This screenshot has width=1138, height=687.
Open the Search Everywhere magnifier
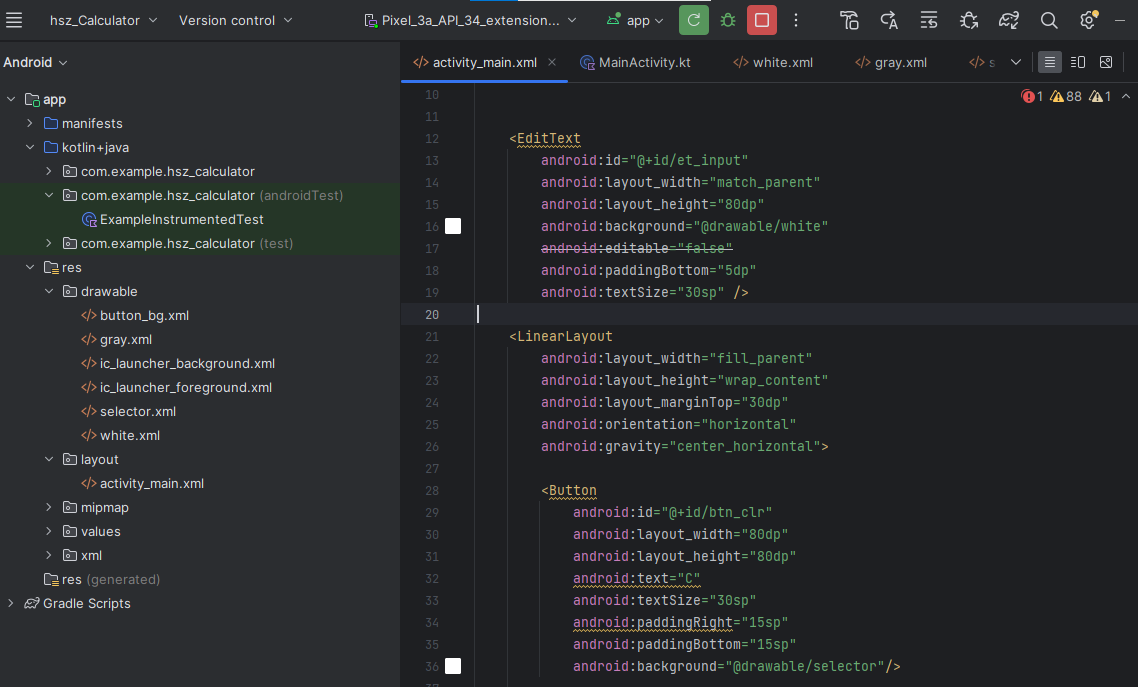tap(1049, 20)
